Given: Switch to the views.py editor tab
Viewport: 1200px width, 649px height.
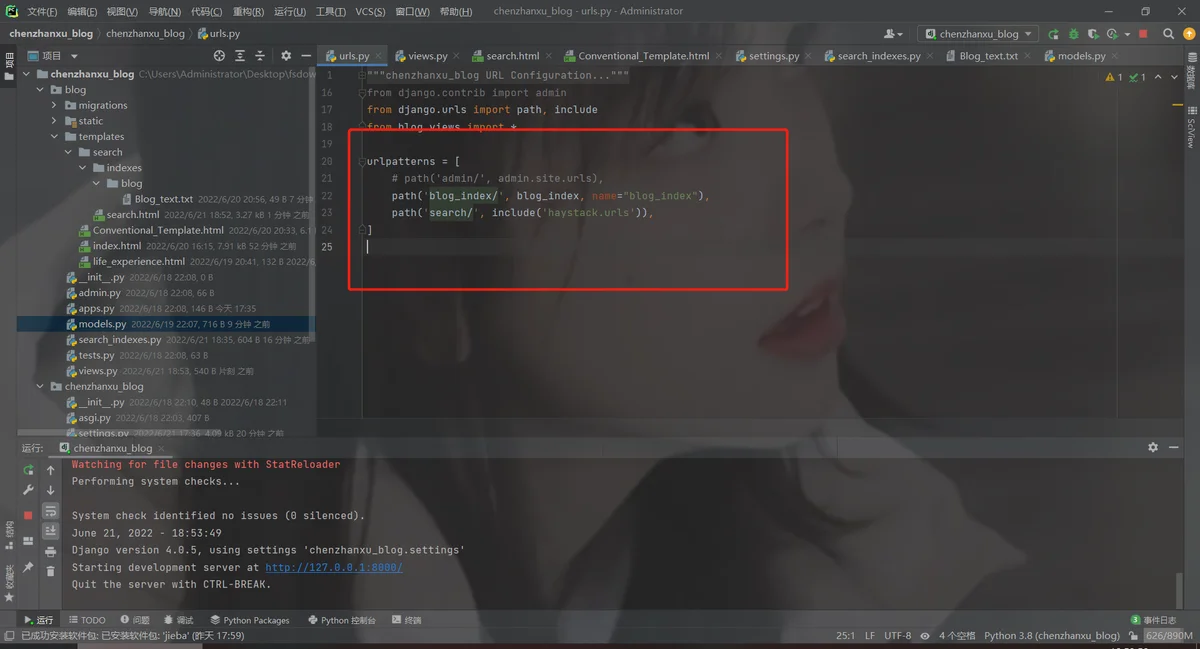Looking at the screenshot, I should click(428, 56).
